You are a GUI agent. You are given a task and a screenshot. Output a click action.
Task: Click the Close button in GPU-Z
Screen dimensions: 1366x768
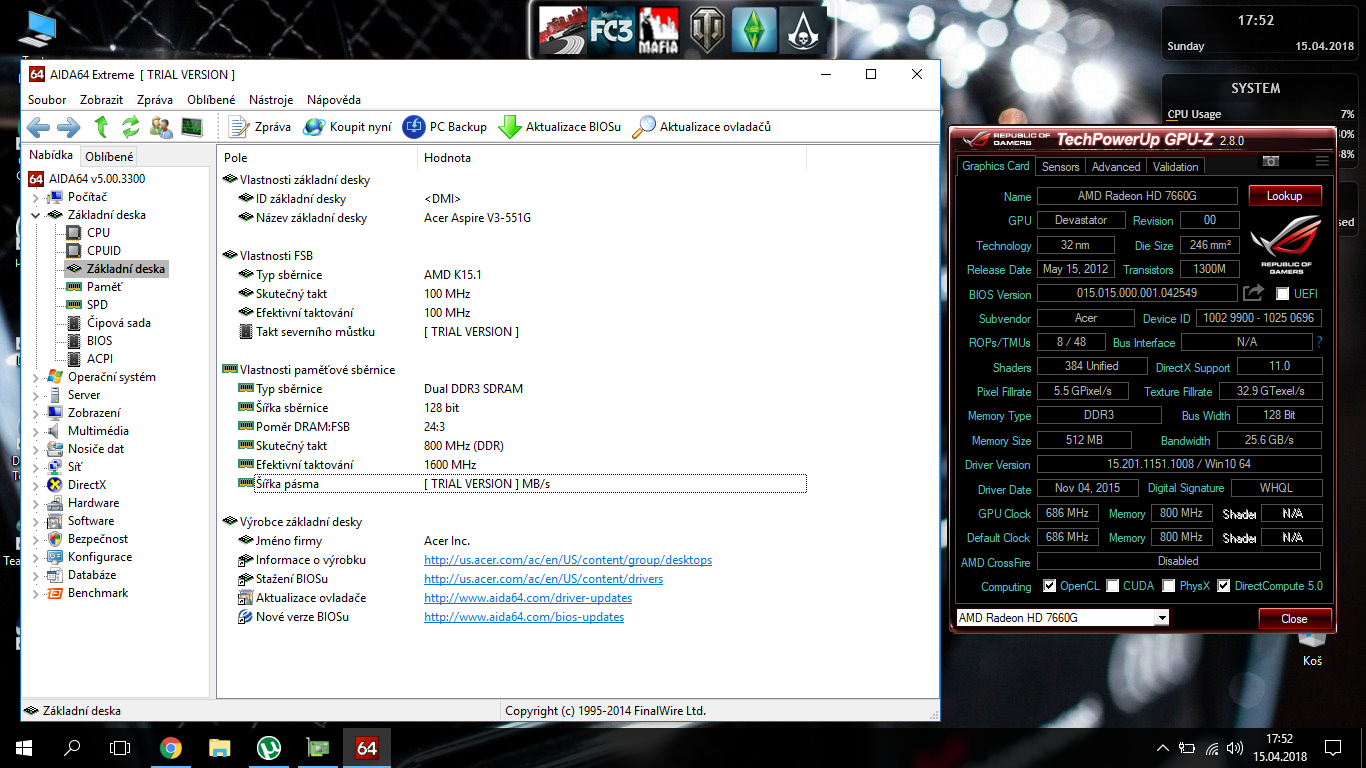point(1294,619)
